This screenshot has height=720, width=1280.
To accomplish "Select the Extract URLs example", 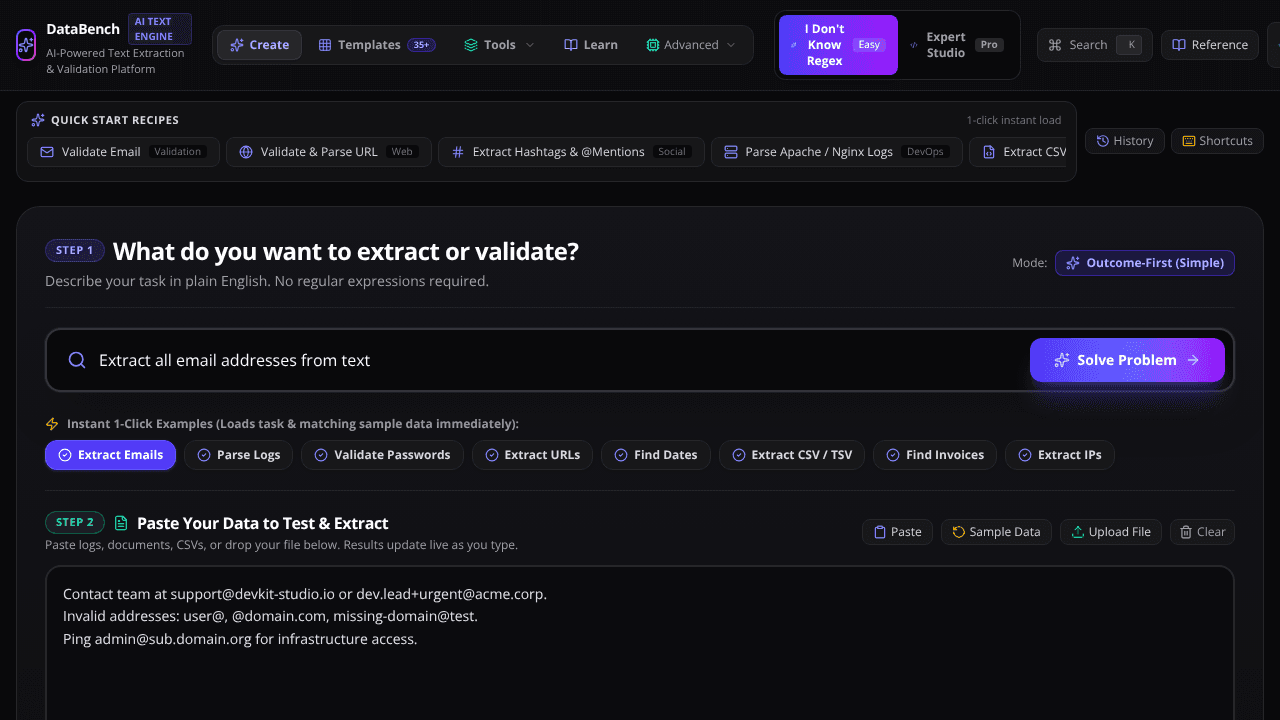I will (533, 455).
